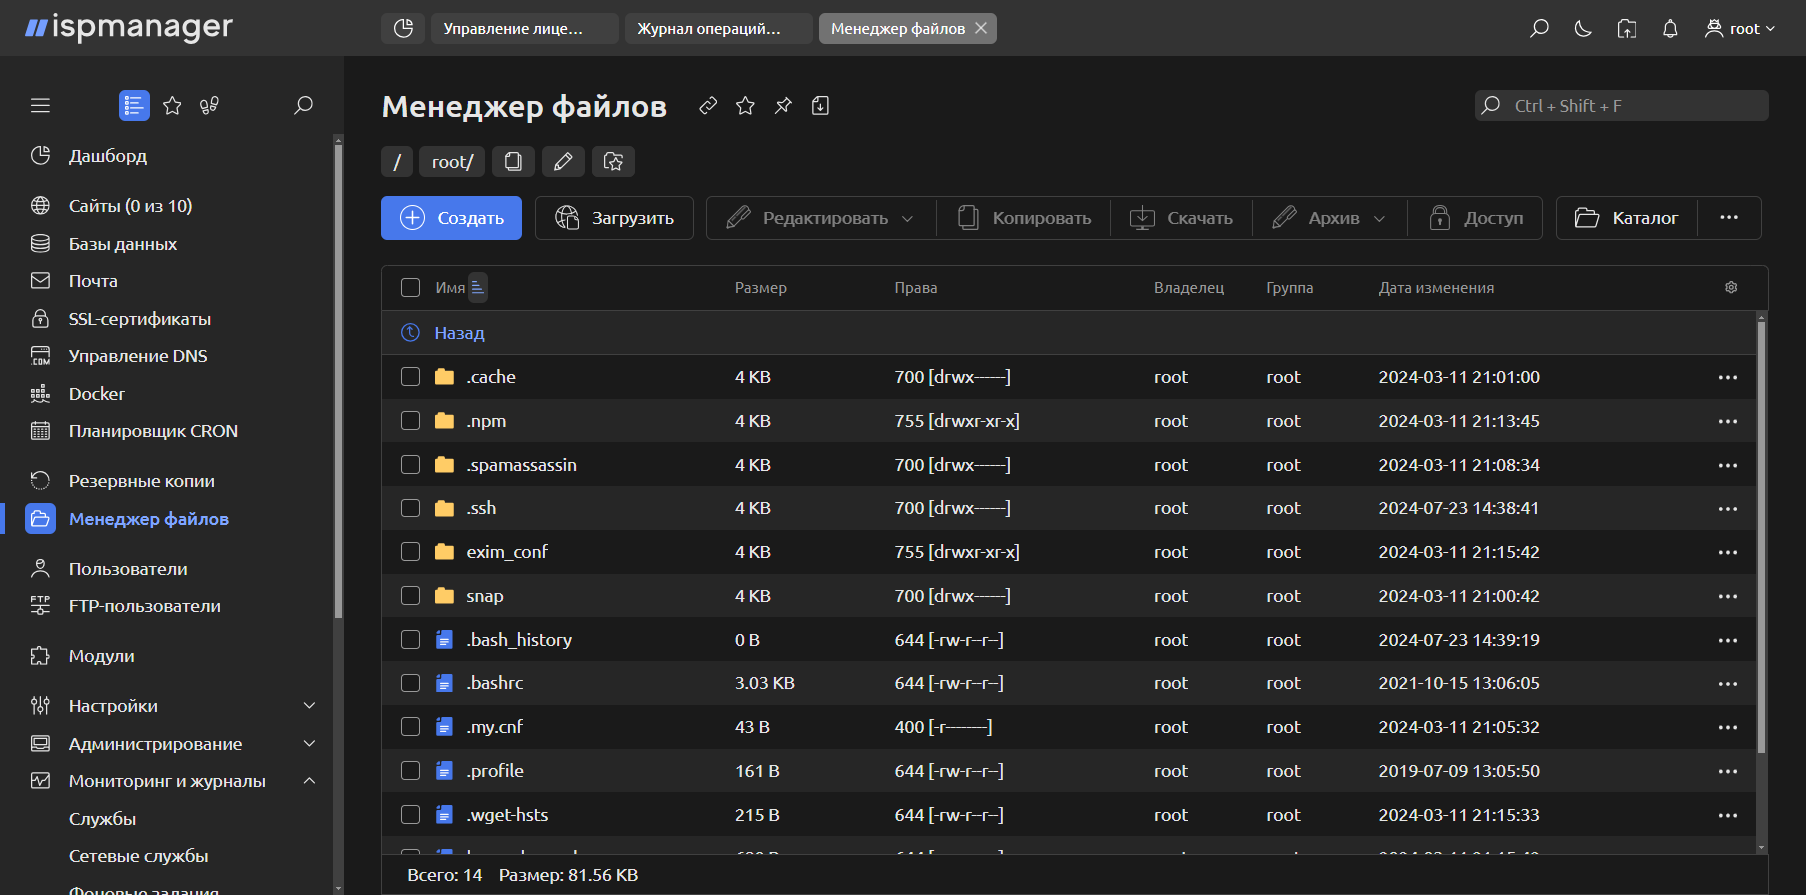1806x895 pixels.
Task: Edit the path with pencil icon
Action: [563, 161]
